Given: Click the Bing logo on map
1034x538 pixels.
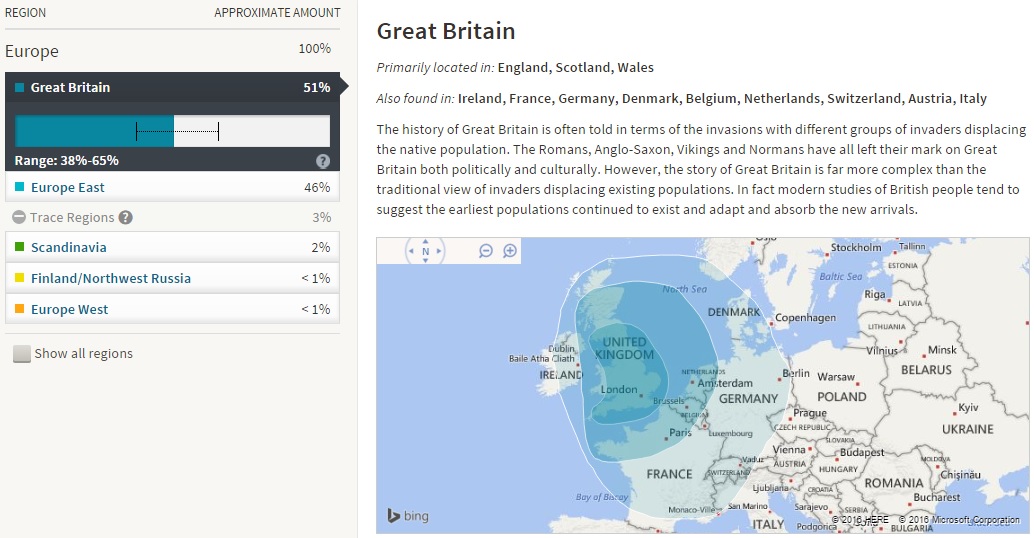Looking at the screenshot, I should point(408,516).
